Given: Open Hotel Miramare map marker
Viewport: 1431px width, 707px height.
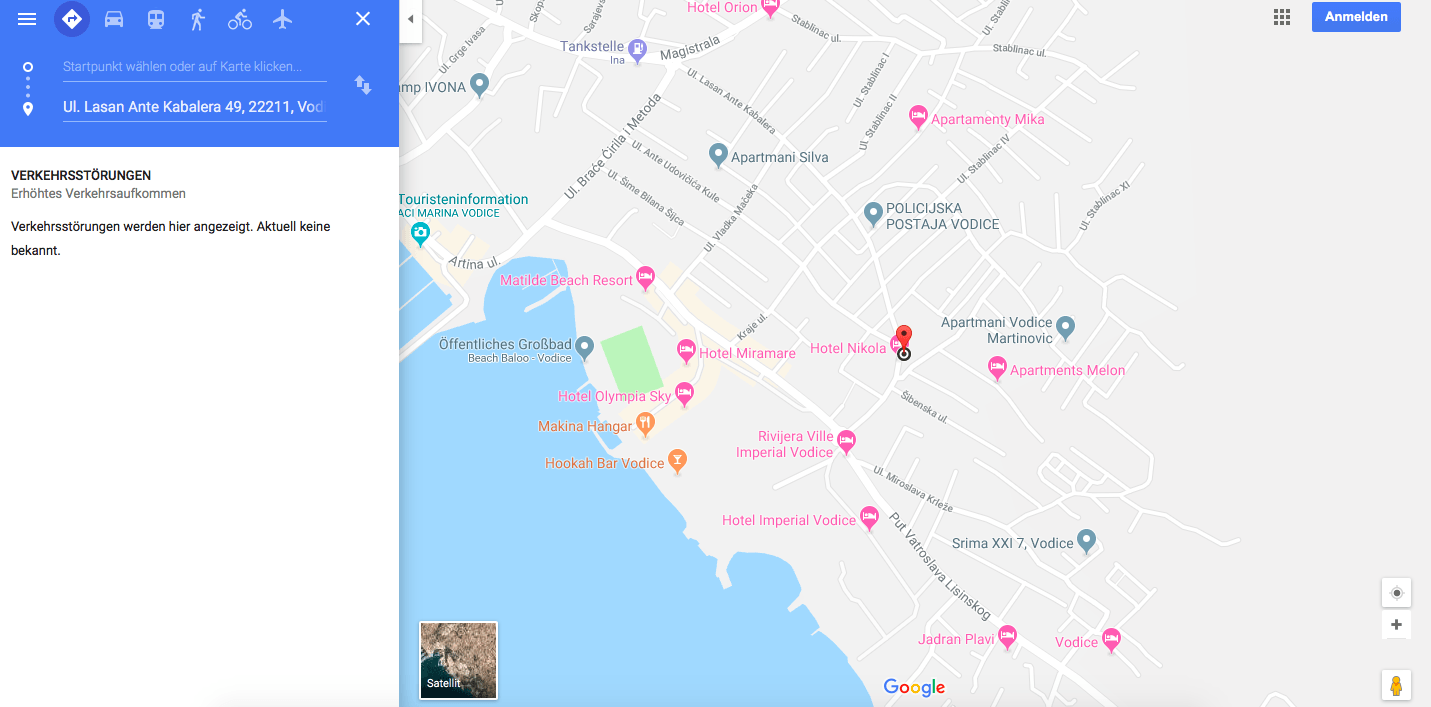Looking at the screenshot, I should (x=686, y=351).
